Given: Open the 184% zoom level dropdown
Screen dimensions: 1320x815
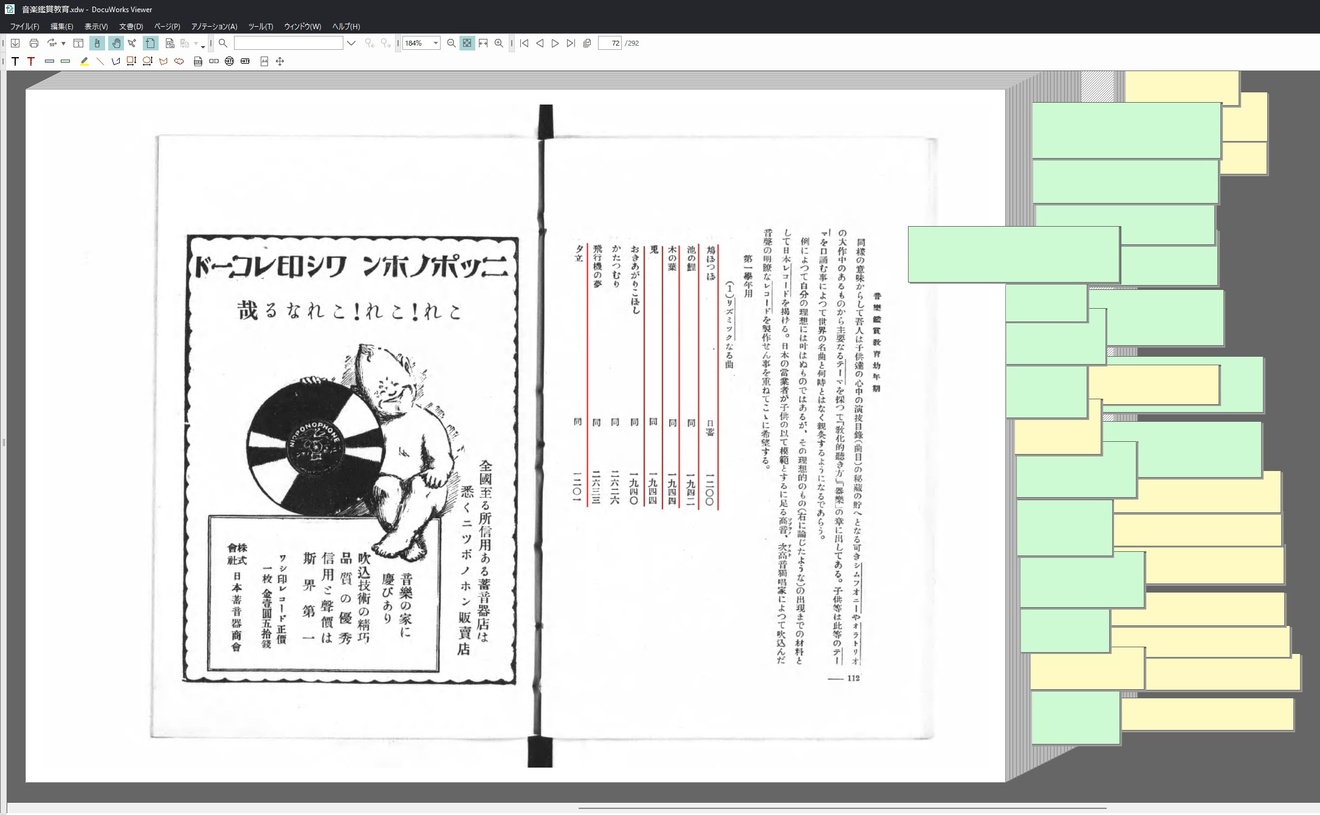Looking at the screenshot, I should [x=436, y=43].
